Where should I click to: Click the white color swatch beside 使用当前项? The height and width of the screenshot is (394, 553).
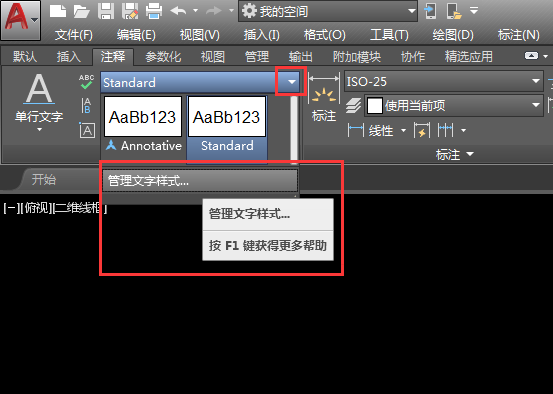tap(375, 105)
